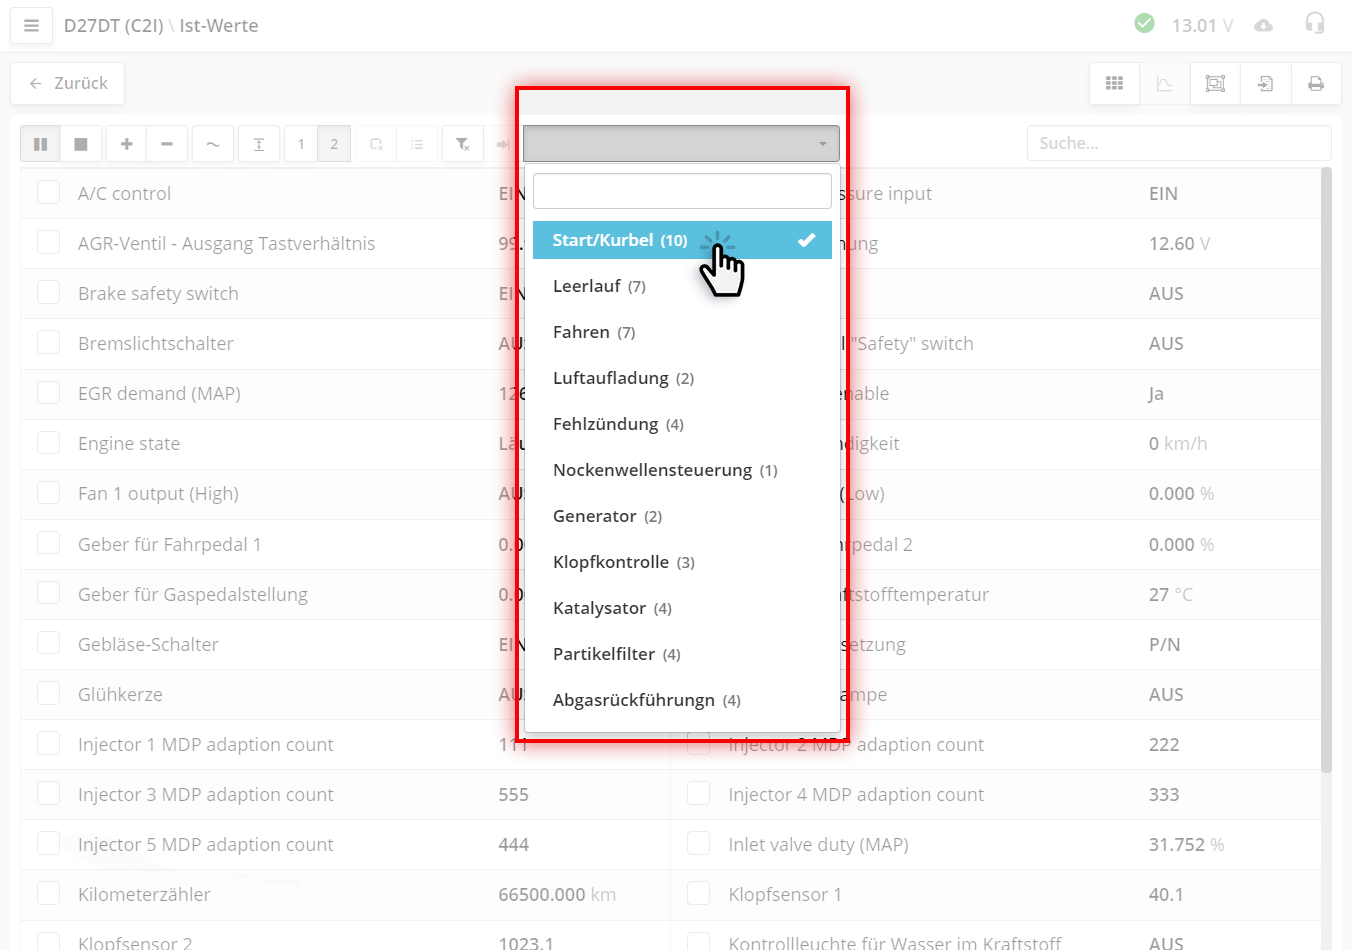1352x950 pixels.
Task: Tick the Engine state checkbox
Action: 48,442
